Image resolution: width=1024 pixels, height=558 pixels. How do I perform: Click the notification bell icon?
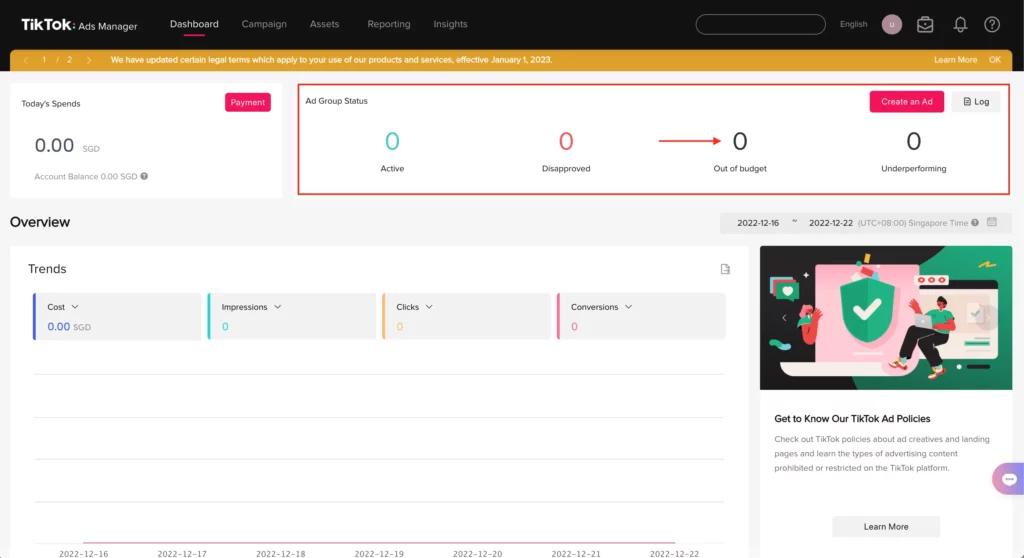click(960, 24)
